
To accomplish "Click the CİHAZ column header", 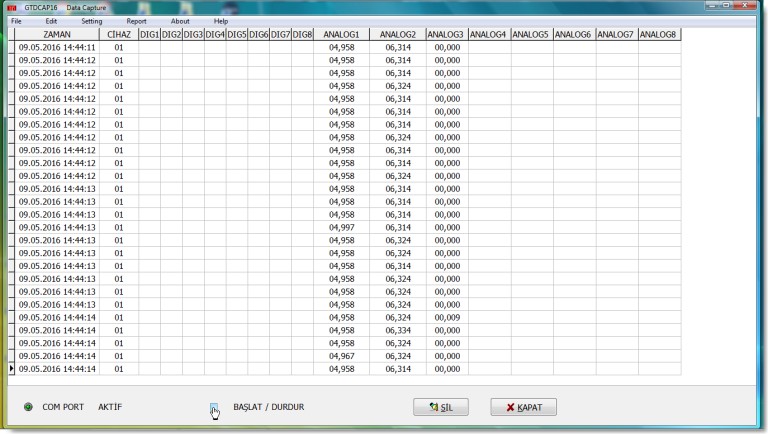I will coord(119,34).
